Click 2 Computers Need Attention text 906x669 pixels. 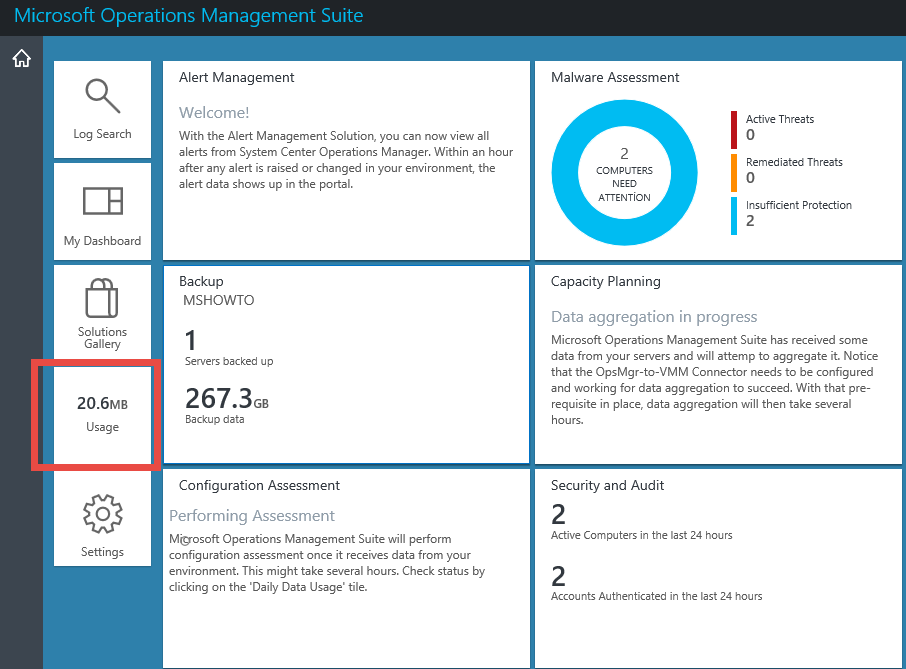(x=624, y=175)
